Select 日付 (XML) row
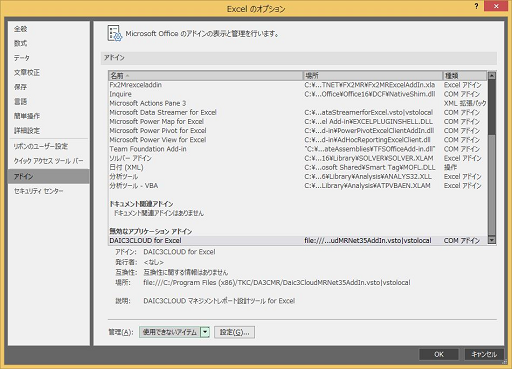 (x=298, y=167)
